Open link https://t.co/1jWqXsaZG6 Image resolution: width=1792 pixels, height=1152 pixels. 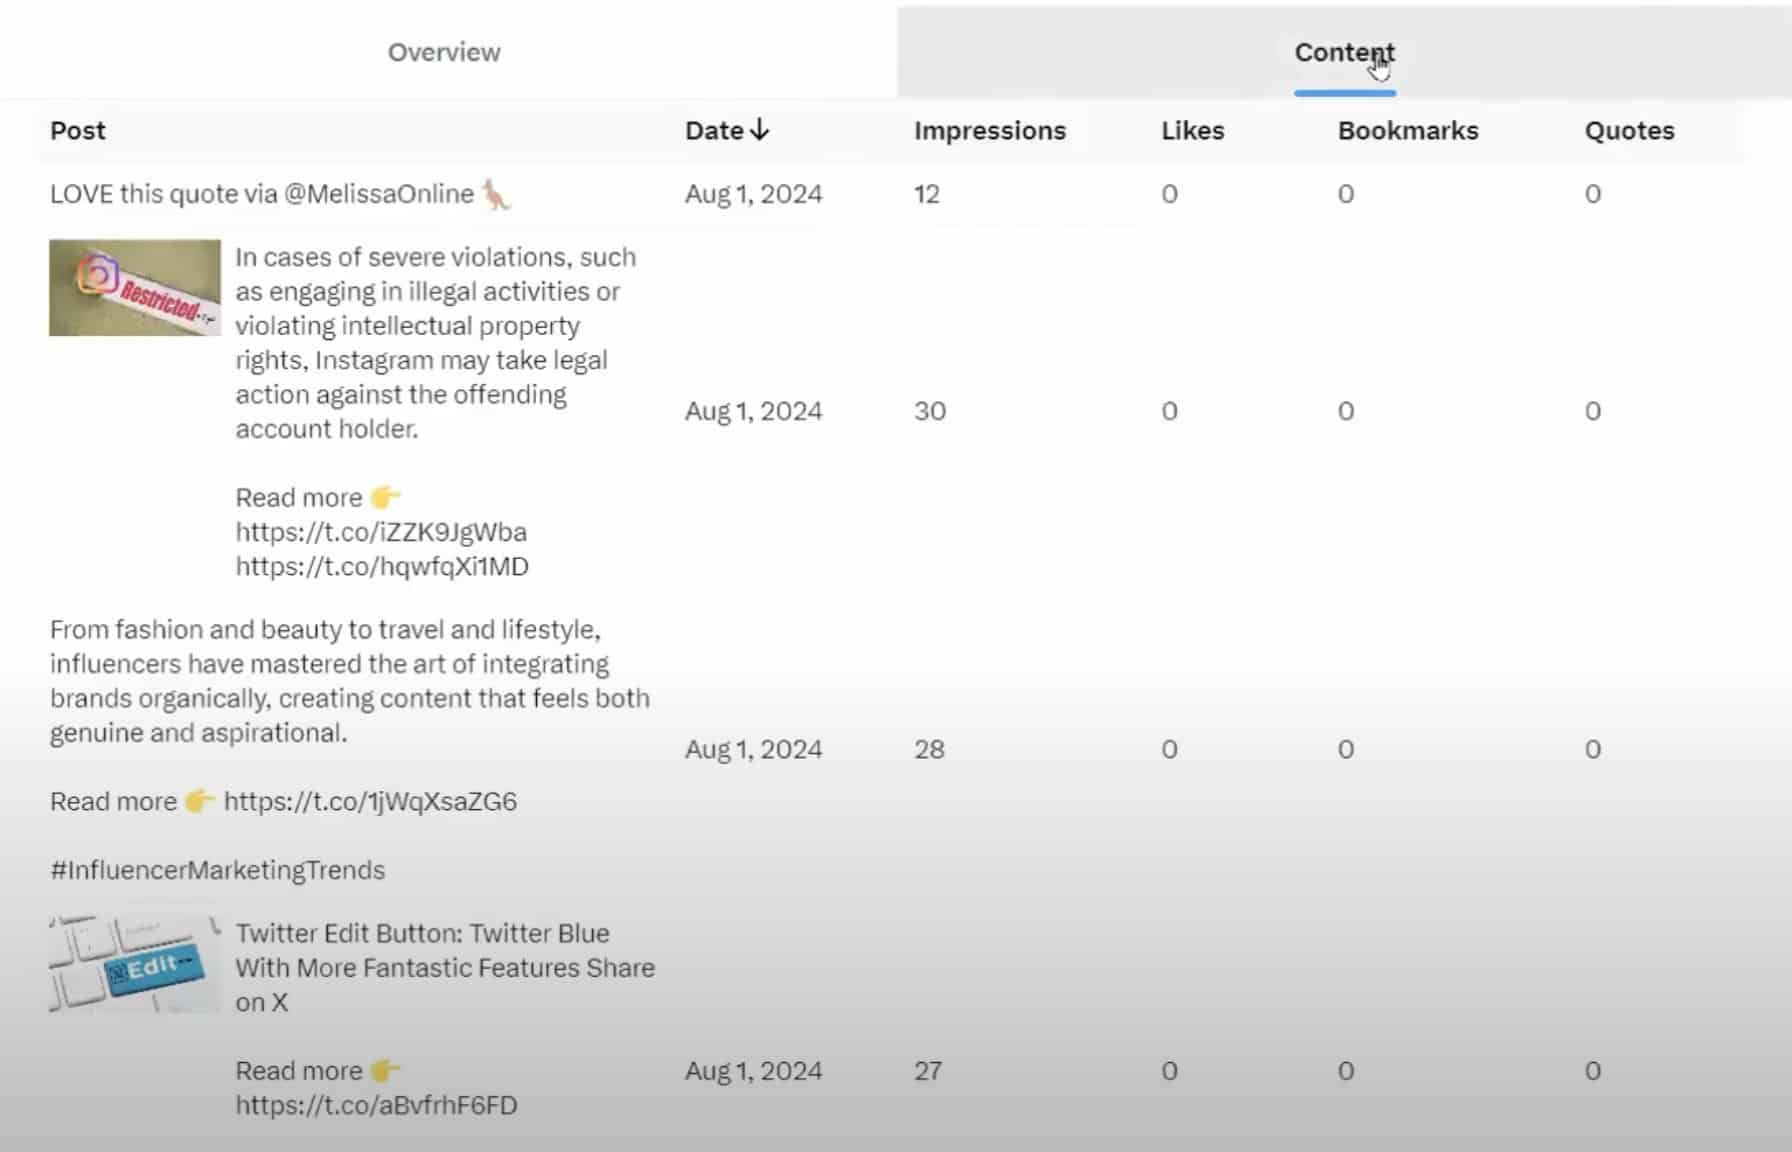pyautogui.click(x=370, y=801)
